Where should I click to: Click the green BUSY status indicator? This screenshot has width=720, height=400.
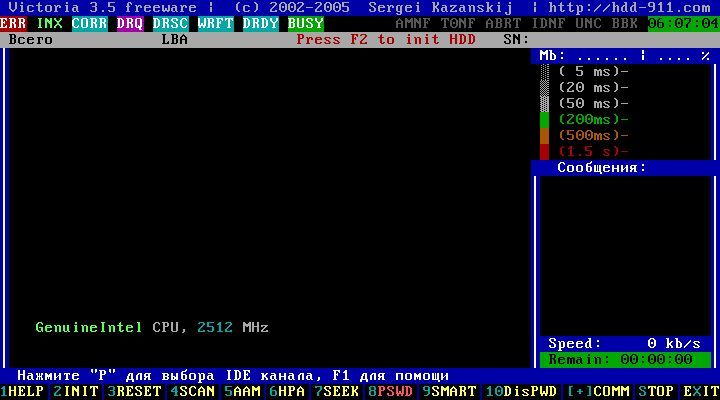pyautogui.click(x=305, y=23)
